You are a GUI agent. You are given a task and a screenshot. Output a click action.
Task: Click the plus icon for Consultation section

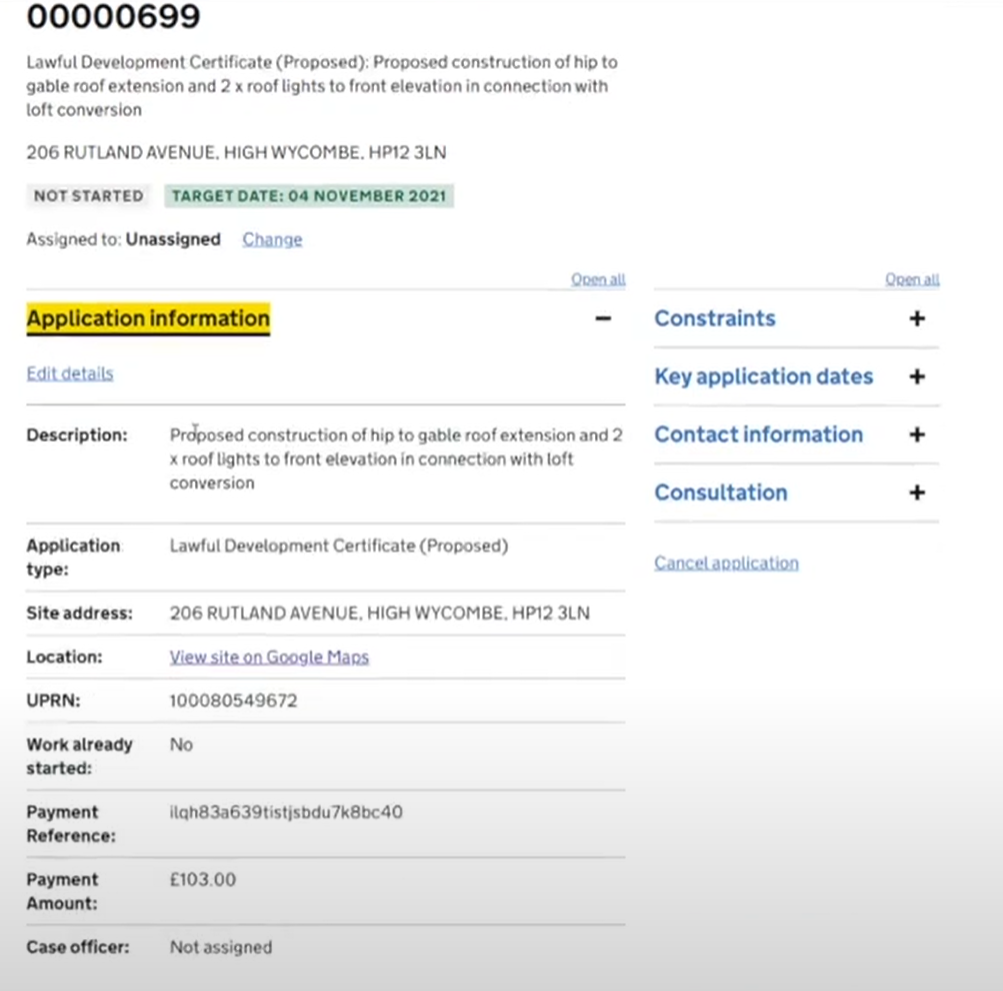pyautogui.click(x=917, y=493)
